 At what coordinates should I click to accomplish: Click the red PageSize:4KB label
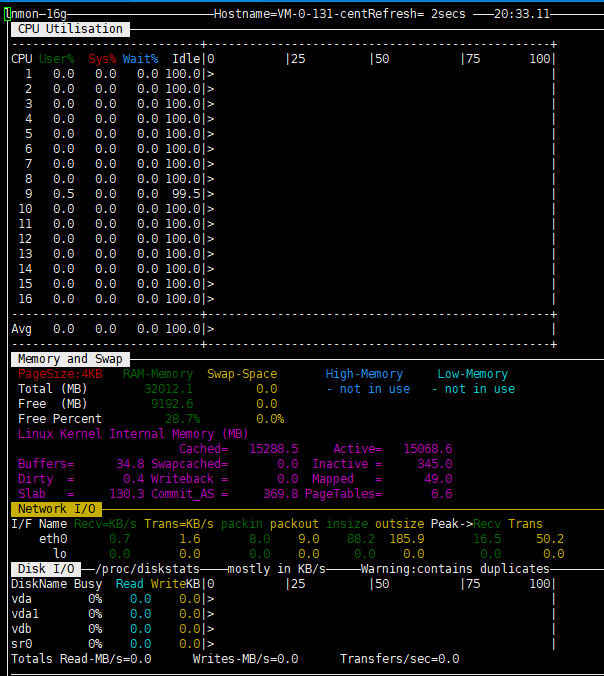60,374
